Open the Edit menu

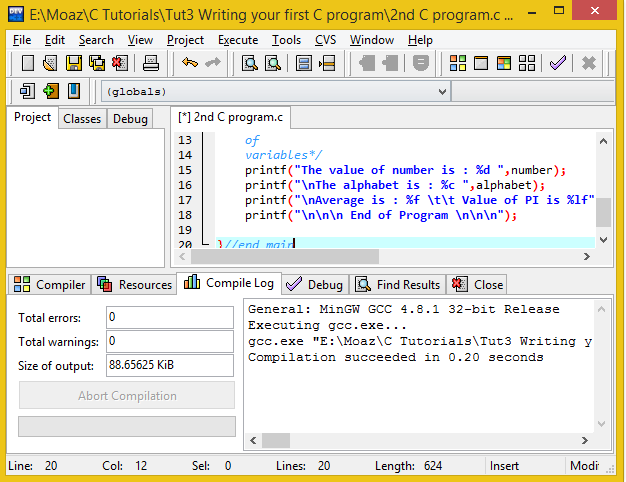click(x=55, y=40)
